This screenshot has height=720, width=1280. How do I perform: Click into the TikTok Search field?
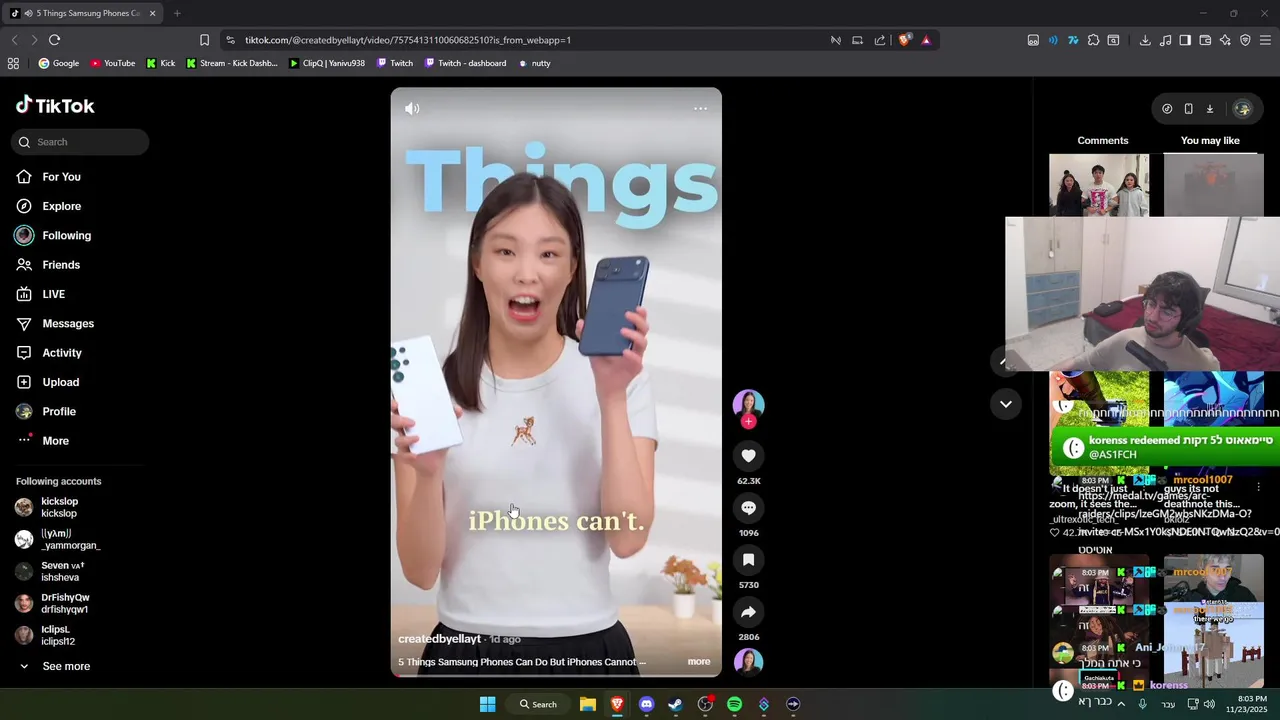[80, 142]
